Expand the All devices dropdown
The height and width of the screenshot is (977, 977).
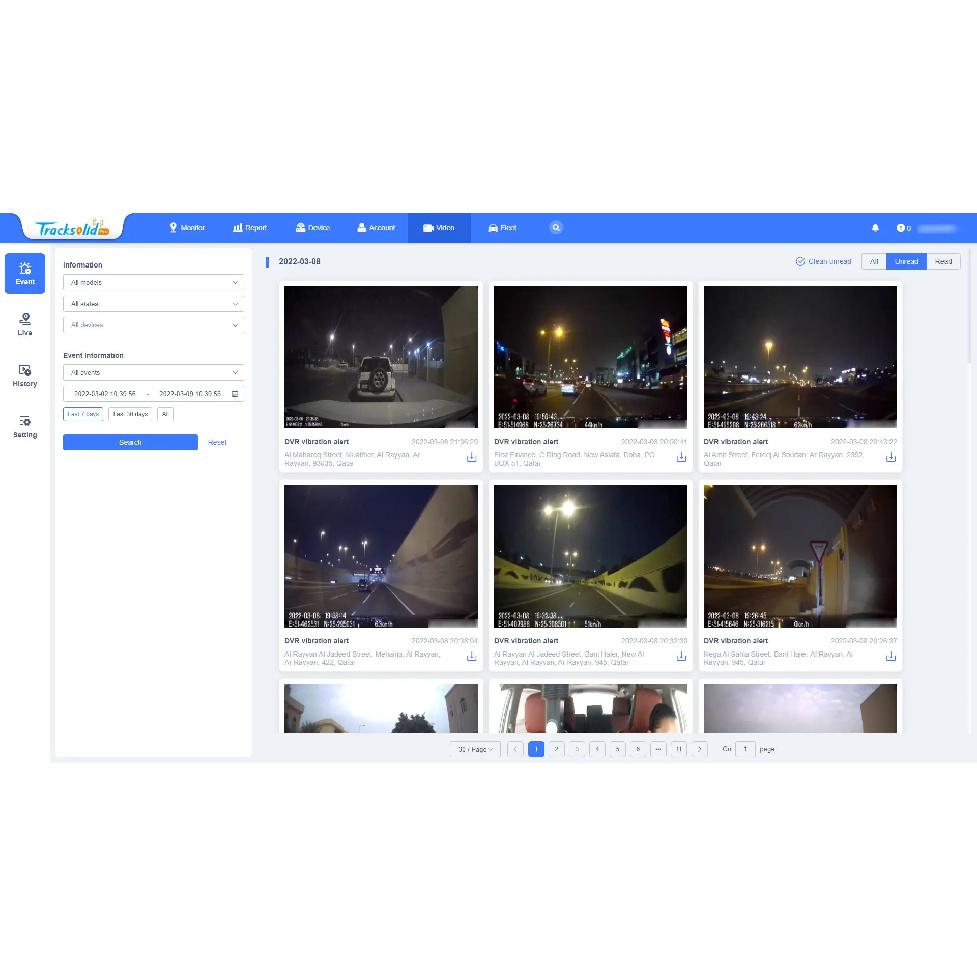coord(153,325)
